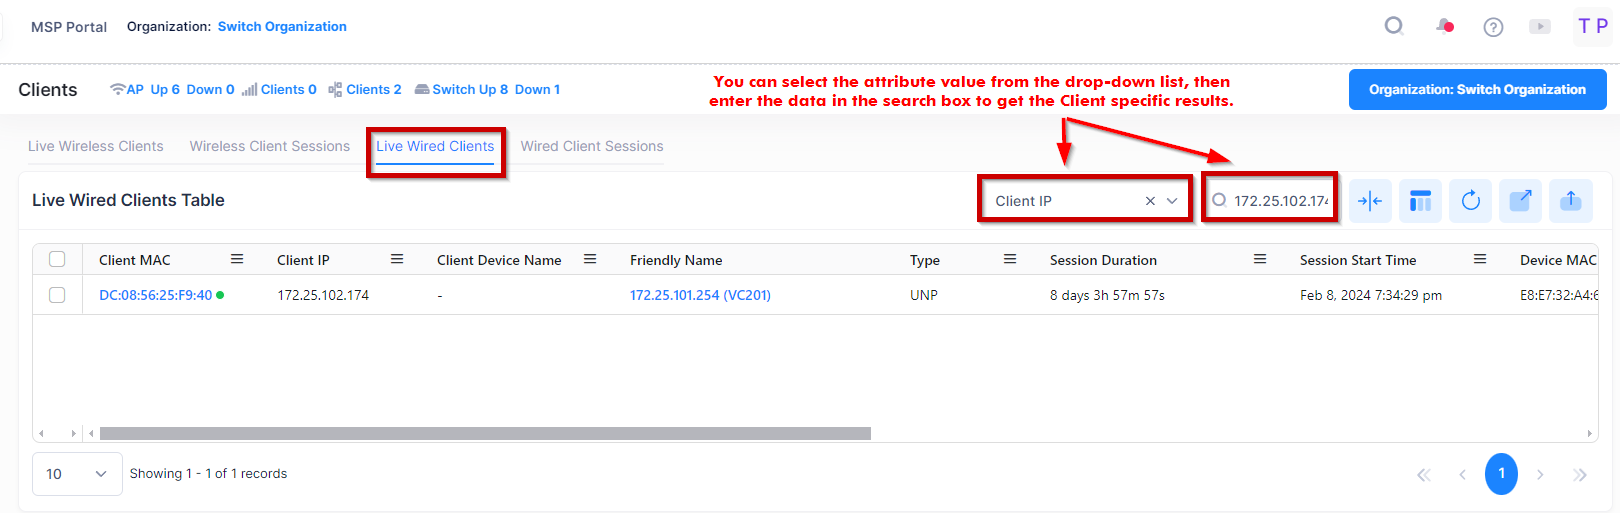The height and width of the screenshot is (513, 1620).
Task: Click the horizontal table scrollbar
Action: (485, 434)
